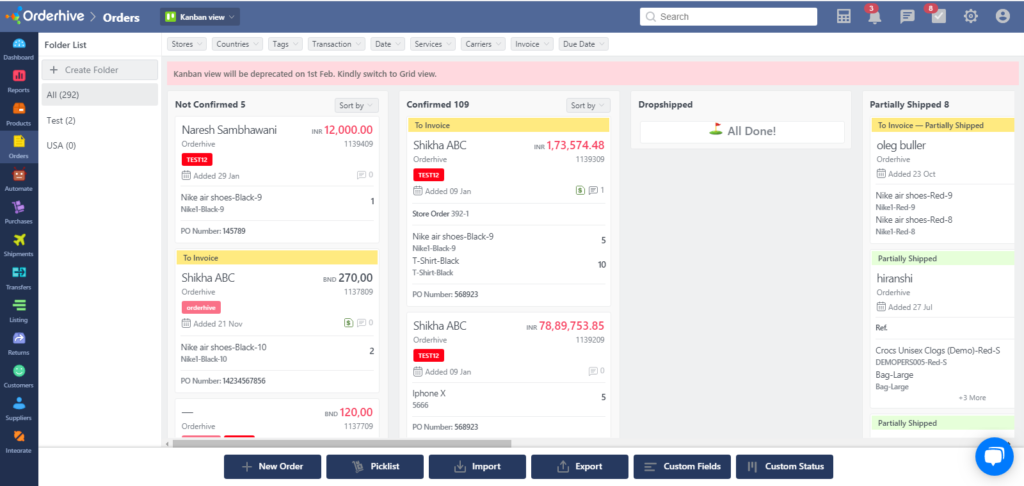
Task: Click the Create Folder button
Action: pos(100,70)
